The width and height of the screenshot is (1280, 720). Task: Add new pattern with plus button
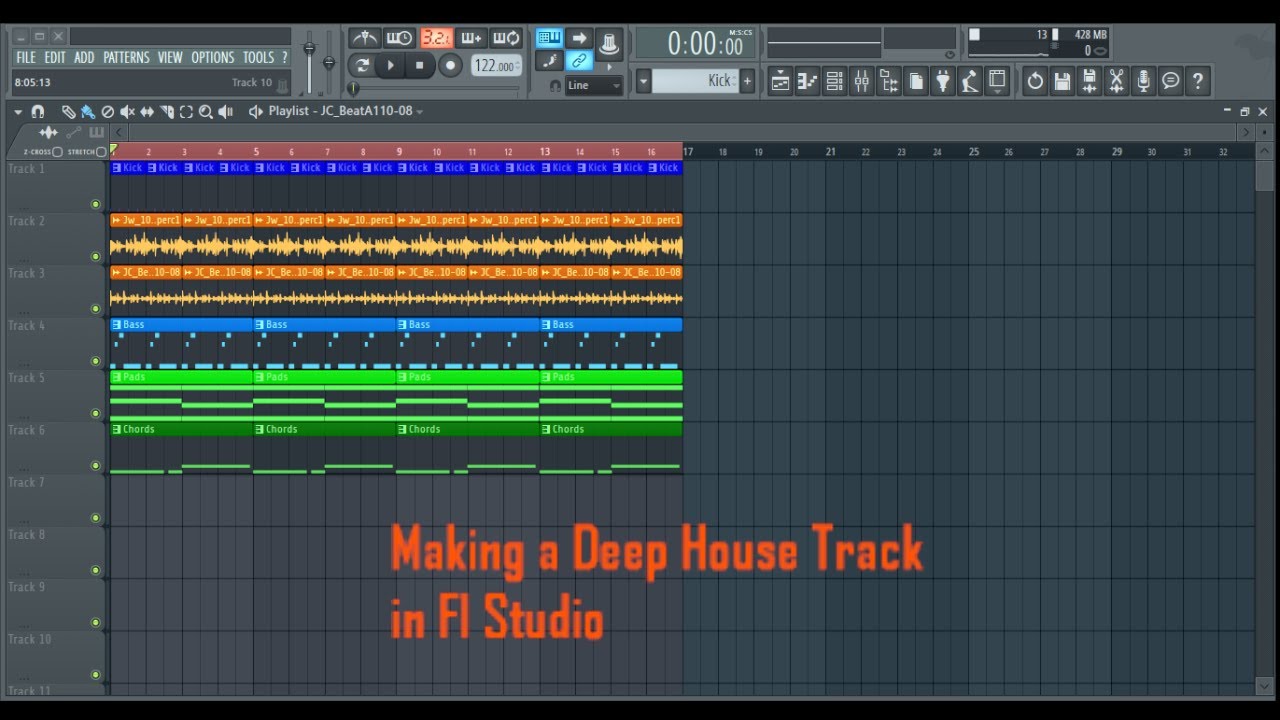[x=747, y=81]
